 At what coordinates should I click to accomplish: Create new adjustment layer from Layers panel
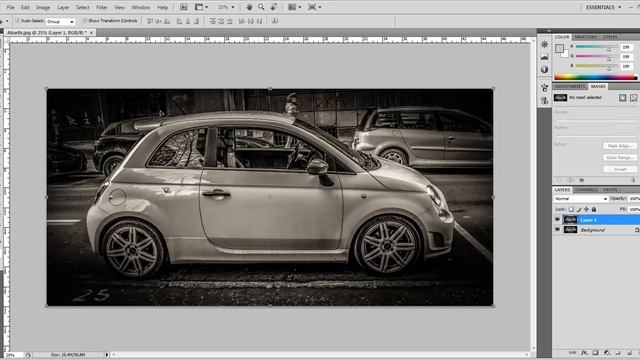coord(607,353)
